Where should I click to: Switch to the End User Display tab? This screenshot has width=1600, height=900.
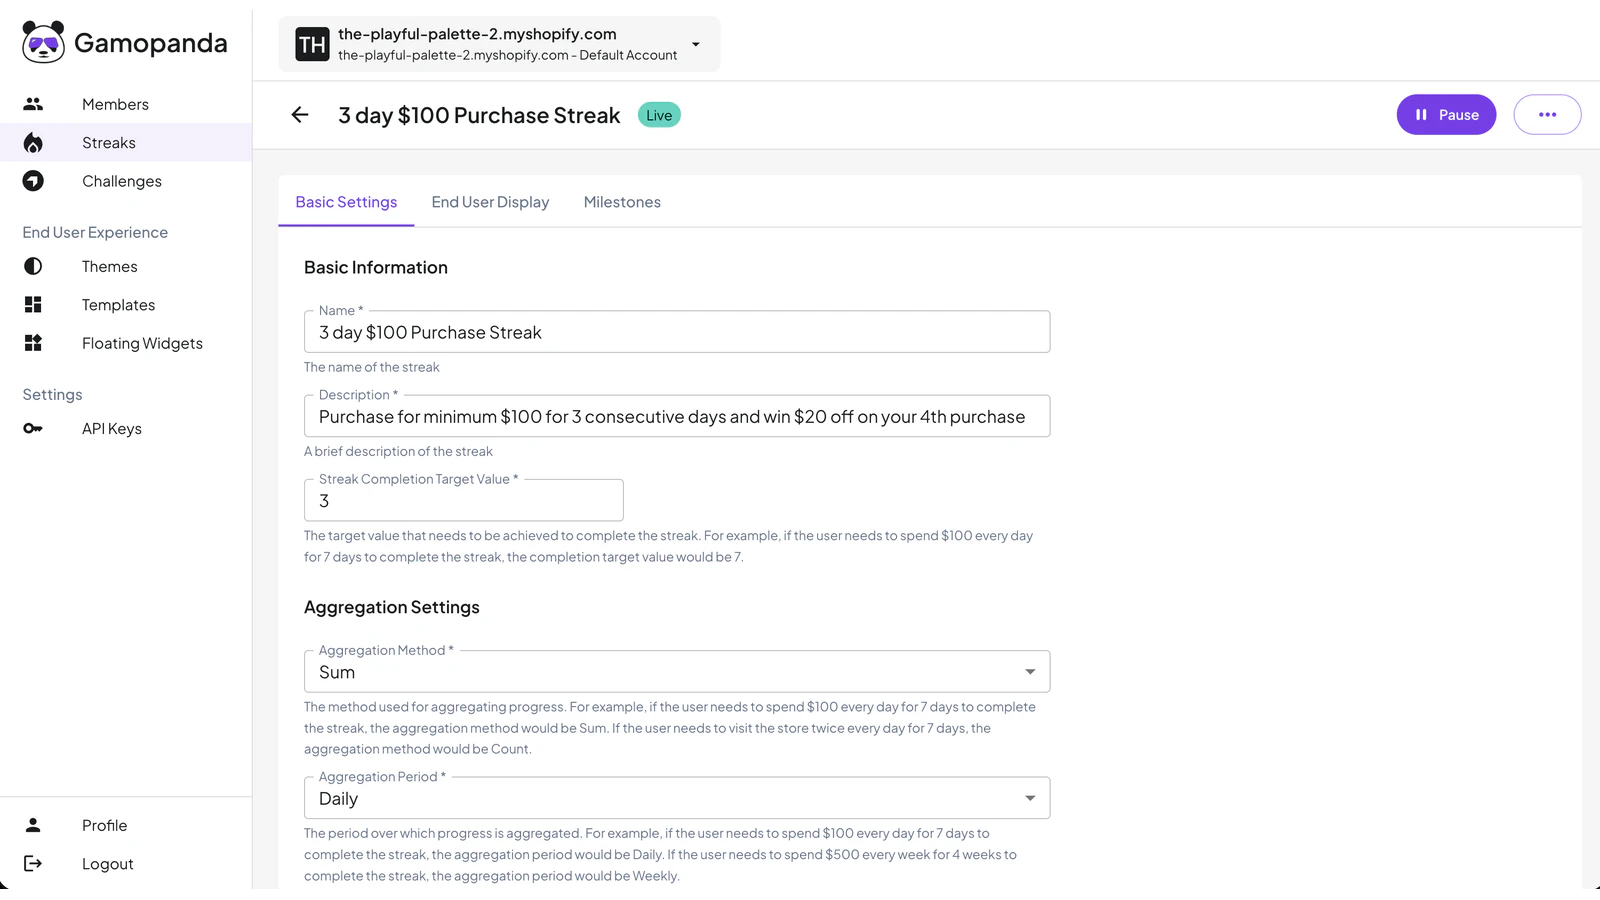[490, 202]
